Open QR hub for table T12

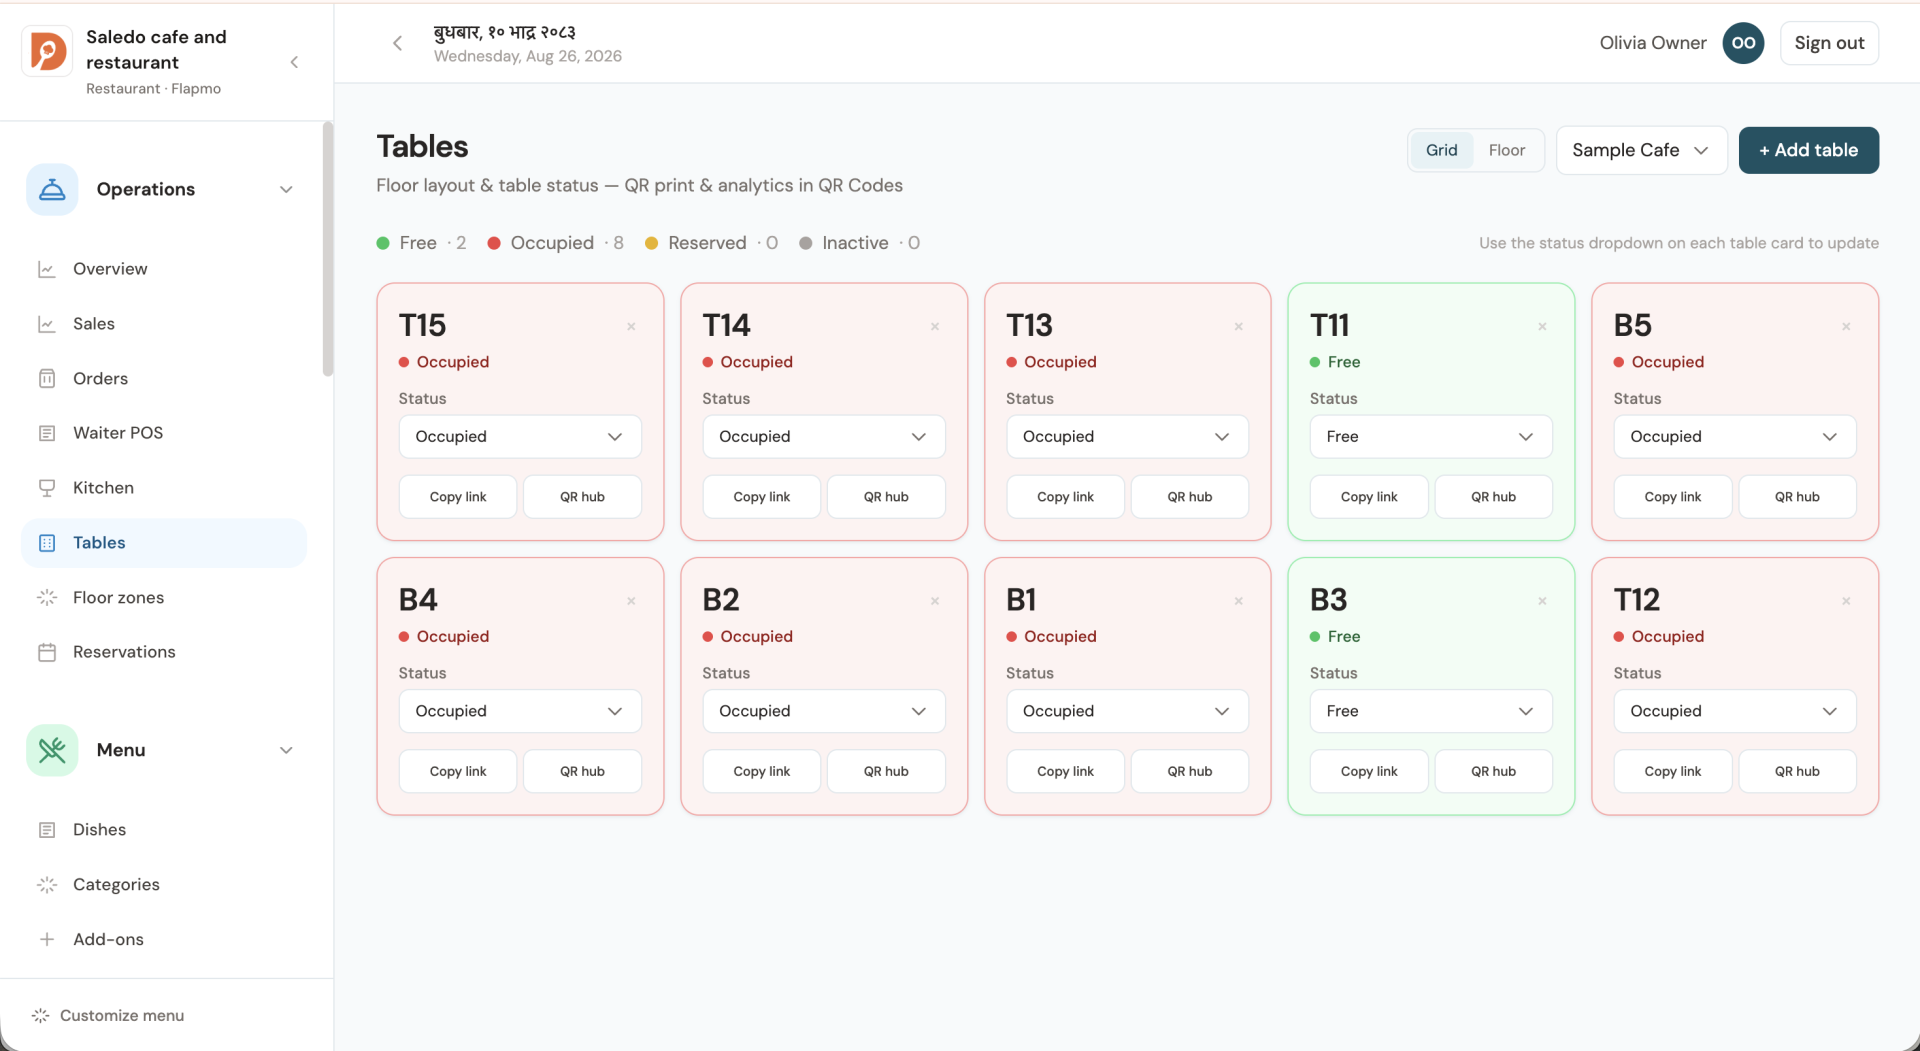pos(1797,771)
